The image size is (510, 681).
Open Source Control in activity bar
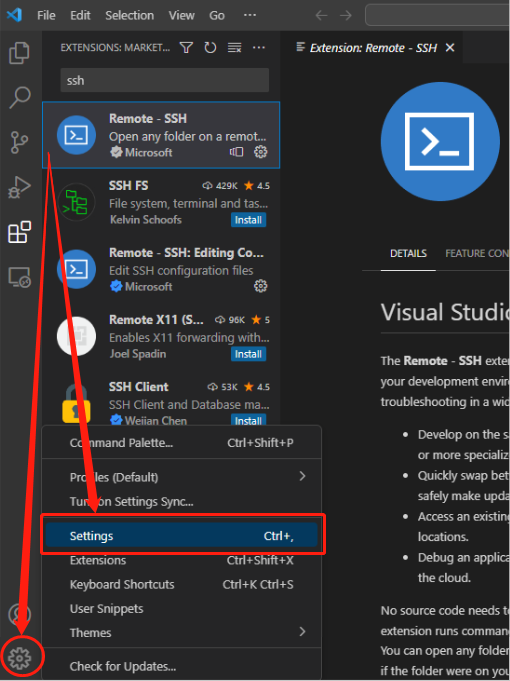coord(20,142)
